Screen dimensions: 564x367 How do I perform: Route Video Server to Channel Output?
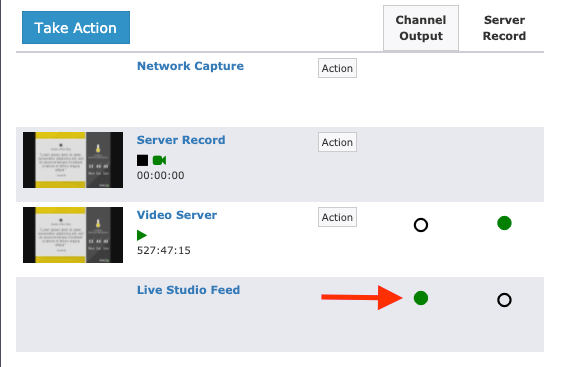(x=421, y=225)
